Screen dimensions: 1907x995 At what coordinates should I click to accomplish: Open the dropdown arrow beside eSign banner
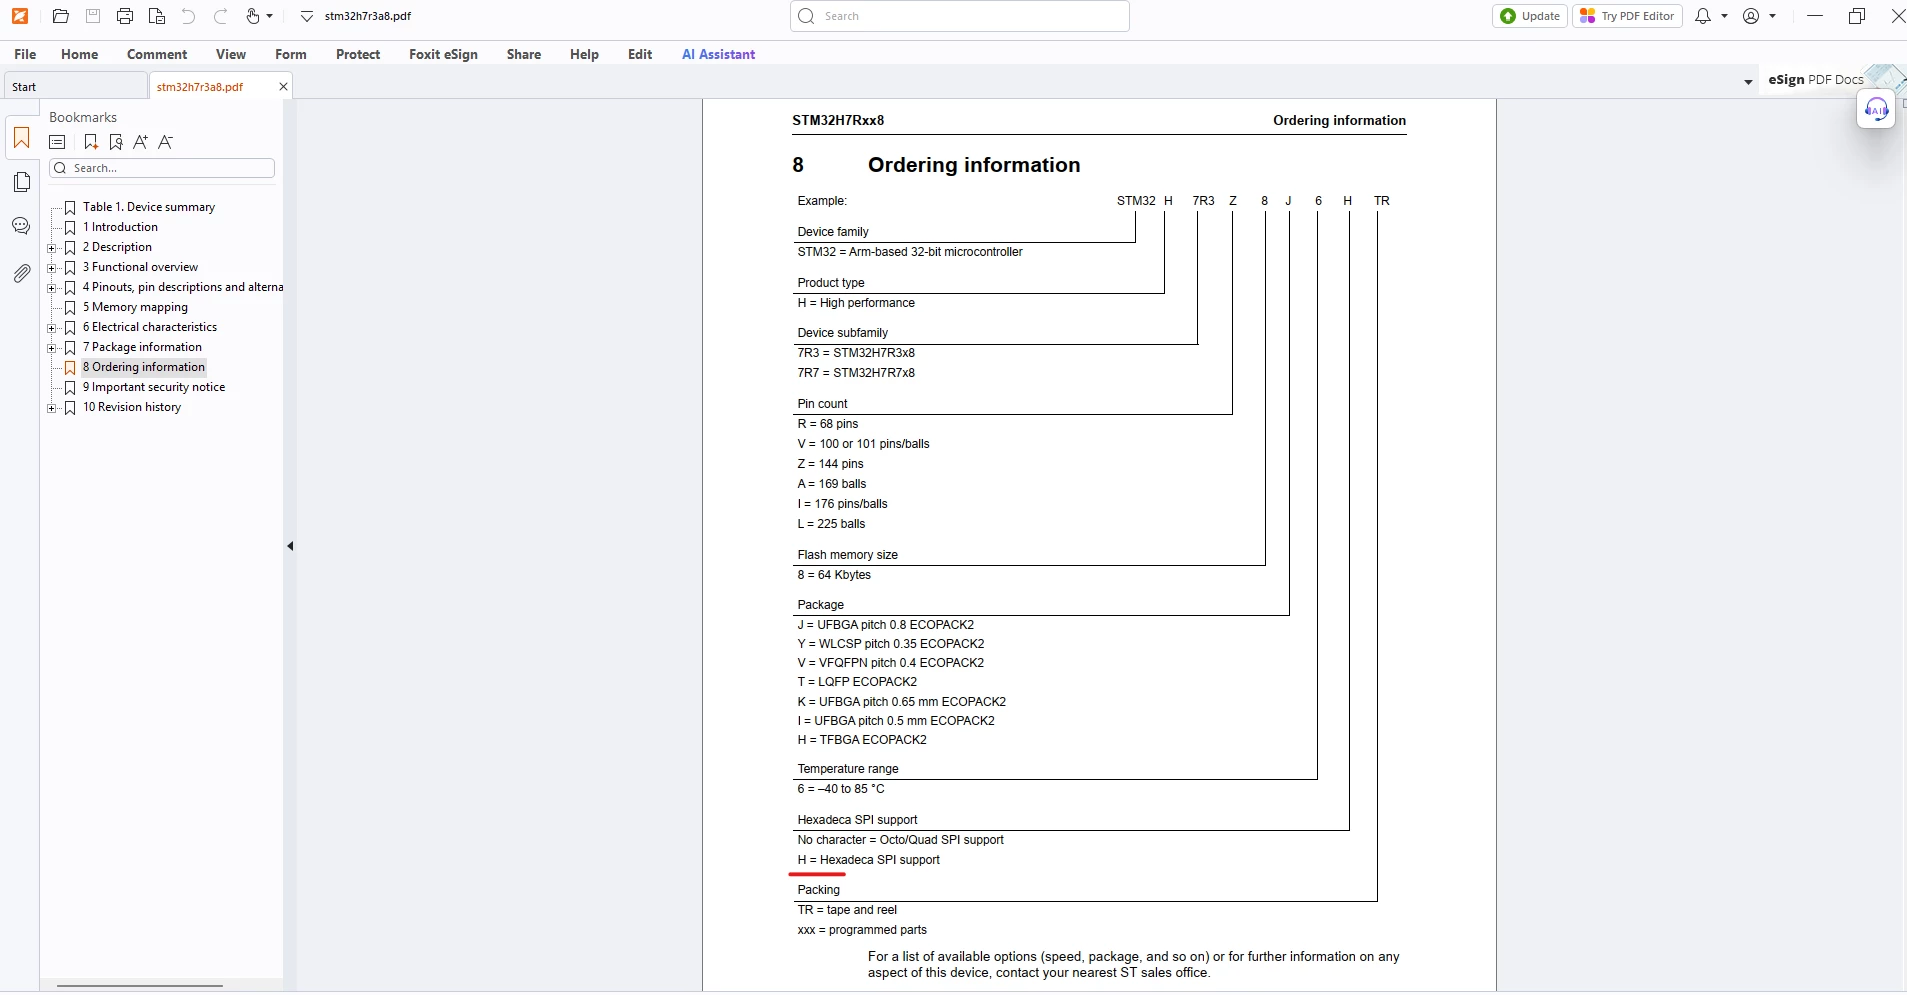[1748, 82]
